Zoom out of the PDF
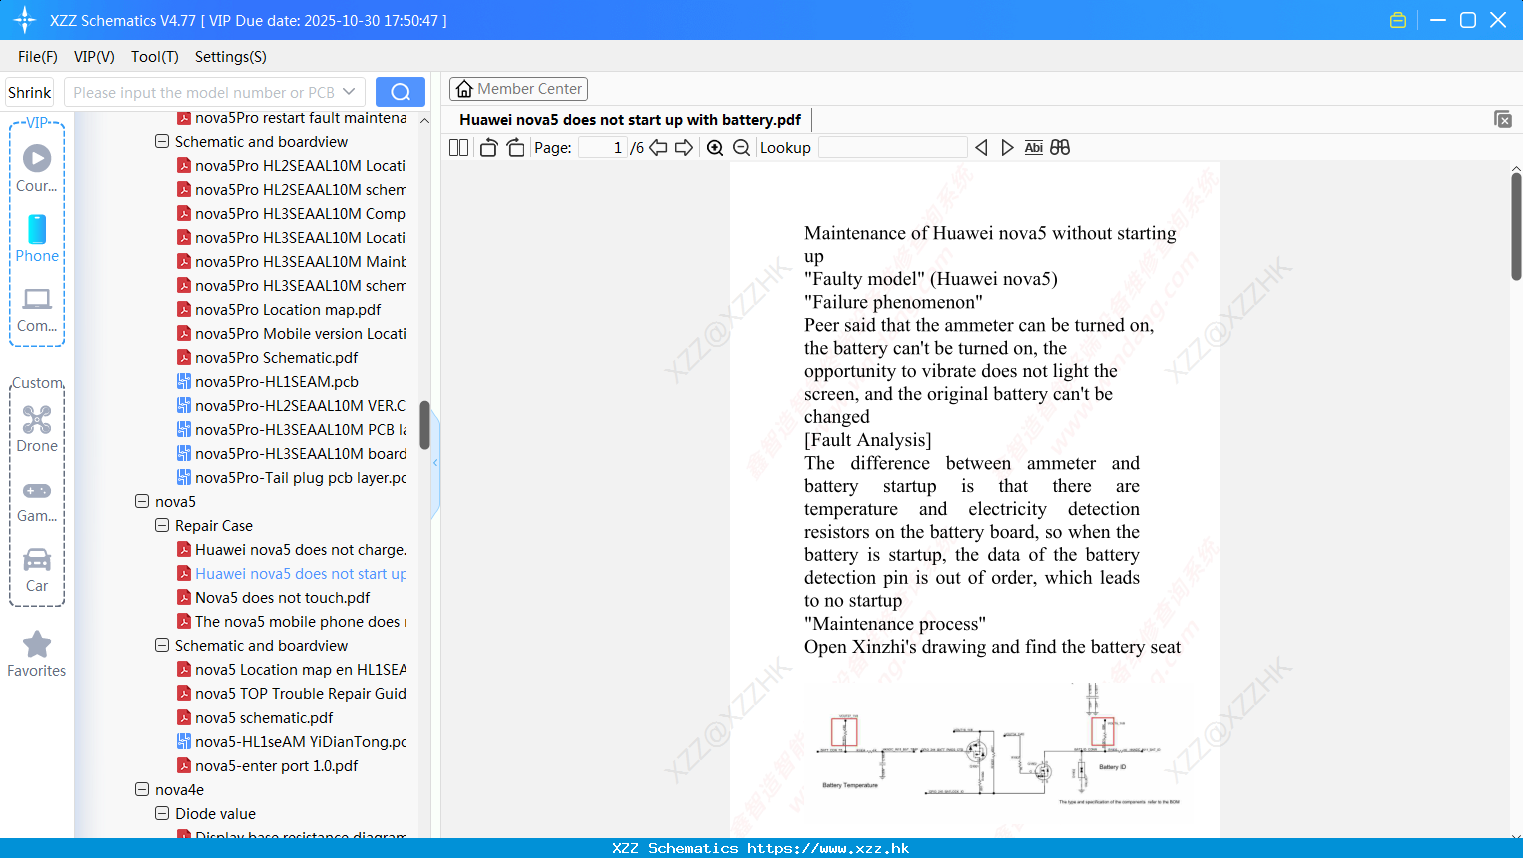 [x=741, y=148]
